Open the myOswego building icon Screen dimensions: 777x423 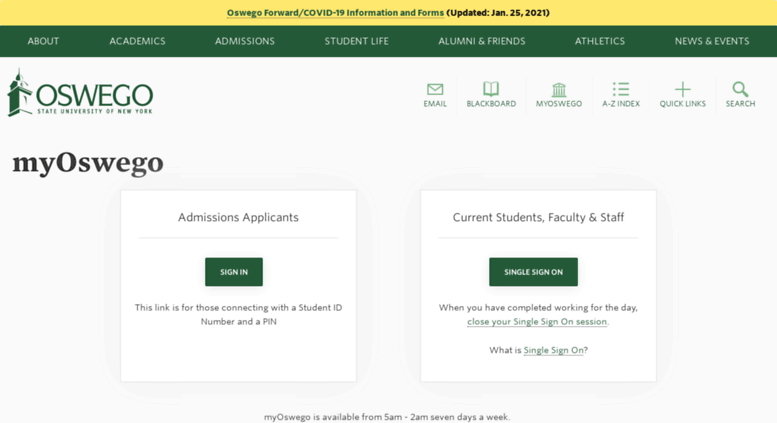pos(558,90)
